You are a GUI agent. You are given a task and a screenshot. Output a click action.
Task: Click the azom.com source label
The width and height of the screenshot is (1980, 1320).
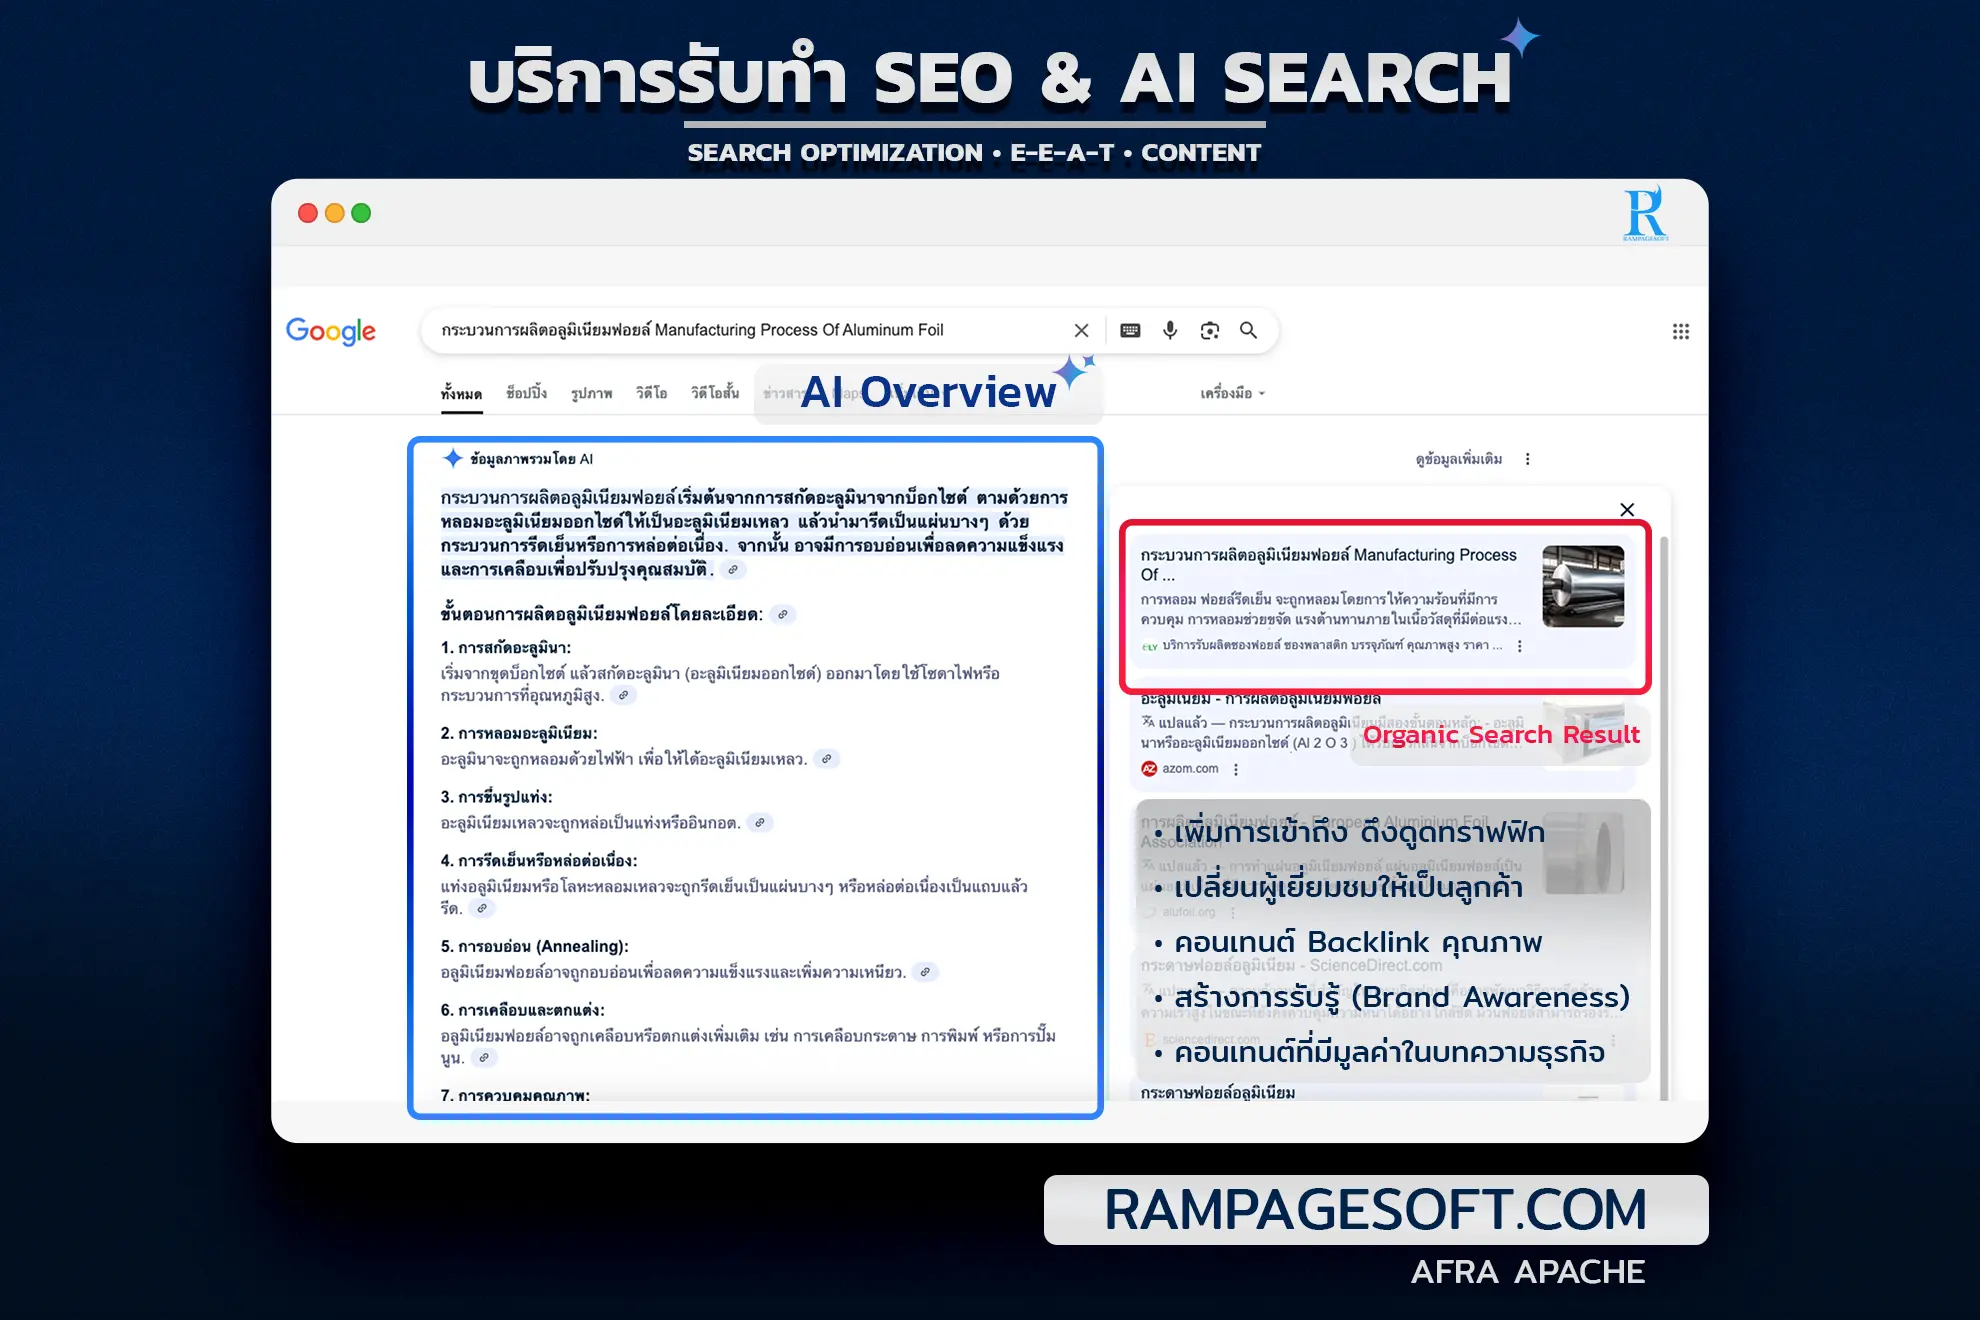click(1190, 769)
